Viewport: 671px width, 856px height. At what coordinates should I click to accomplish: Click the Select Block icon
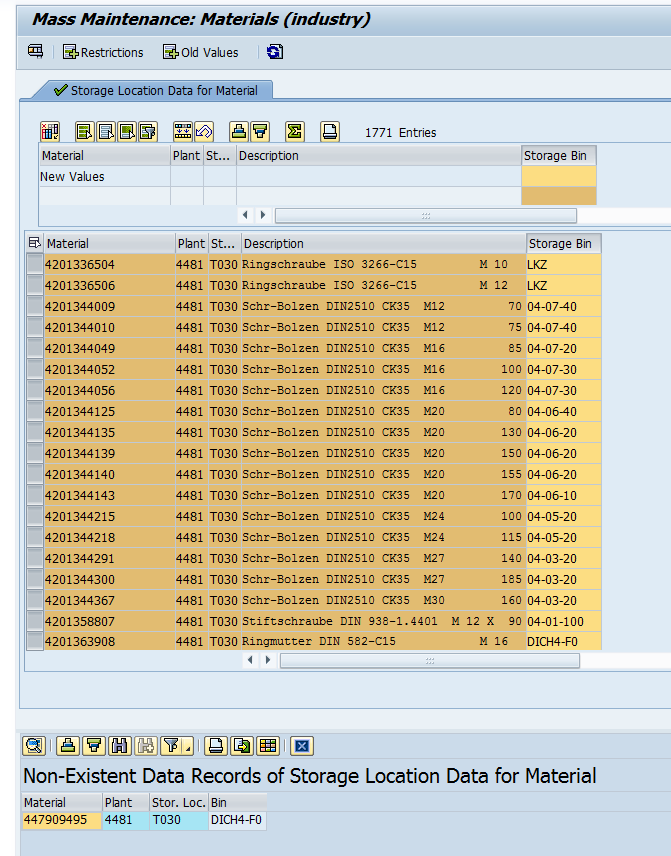click(x=127, y=132)
